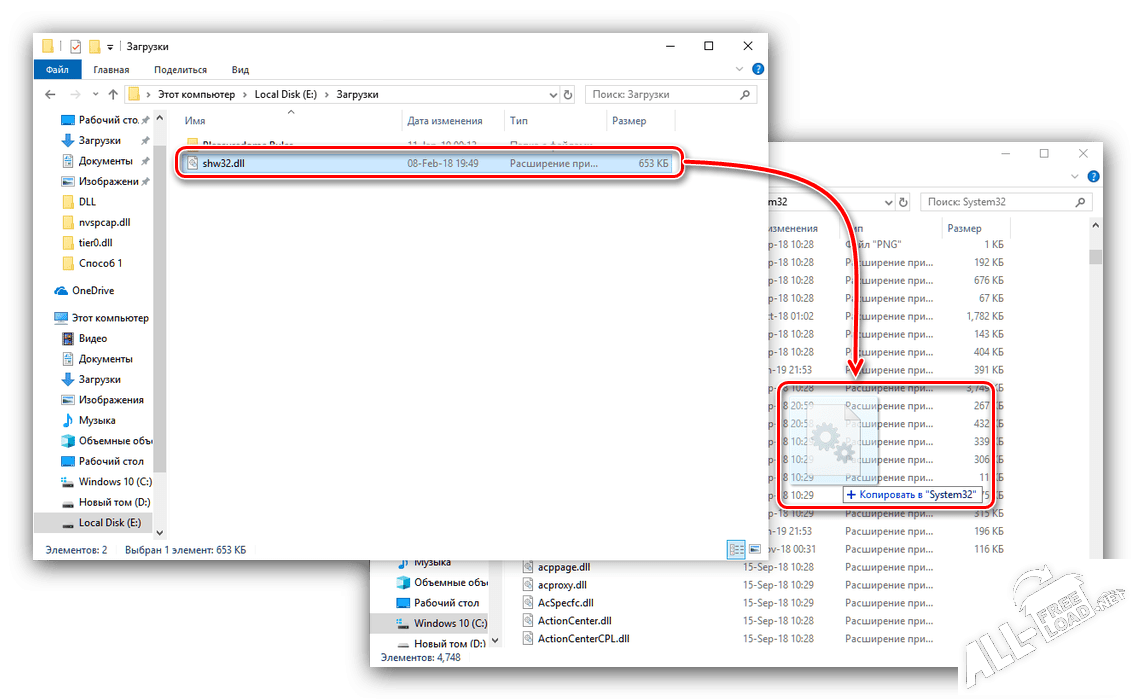Switch to the Вид ribbon tab
1136x700 pixels.
click(x=240, y=70)
